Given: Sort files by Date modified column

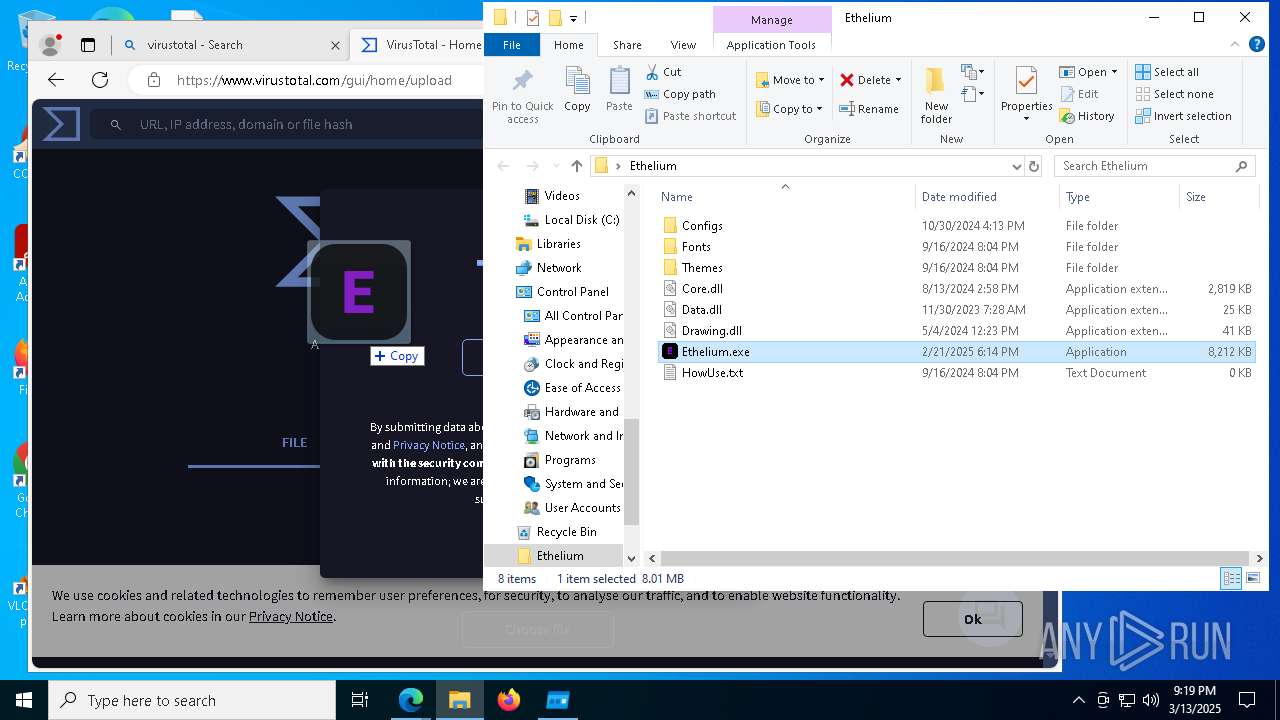Looking at the screenshot, I should pos(959,197).
